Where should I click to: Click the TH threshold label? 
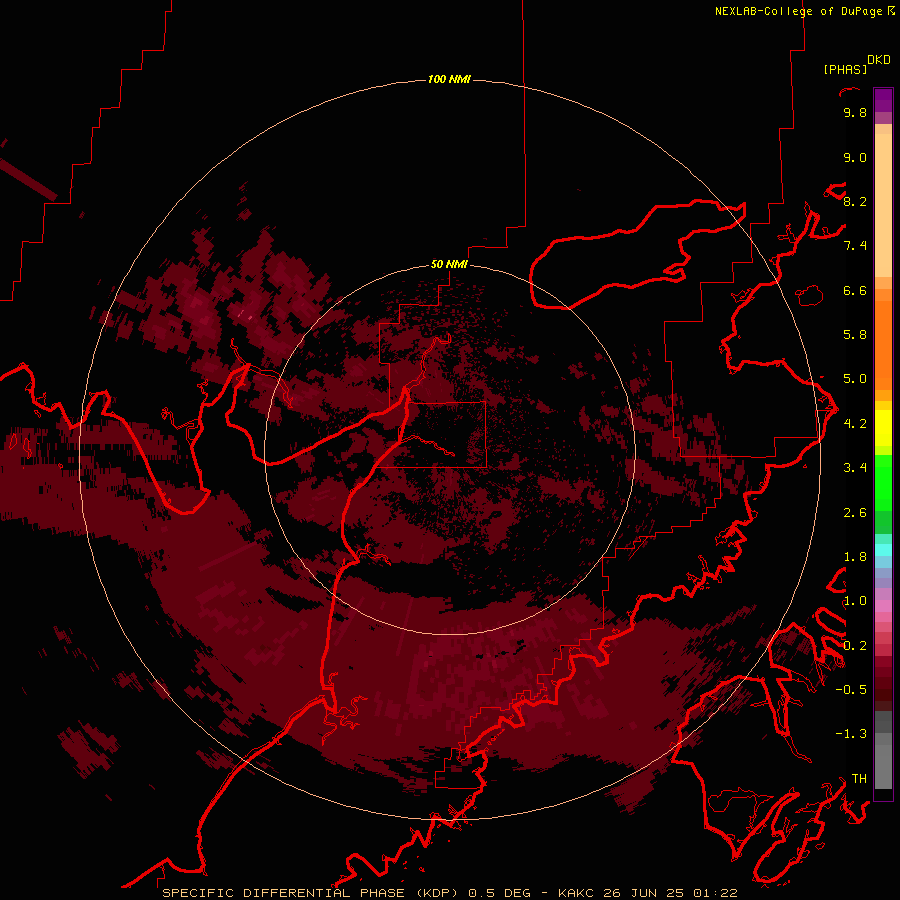pos(859,779)
